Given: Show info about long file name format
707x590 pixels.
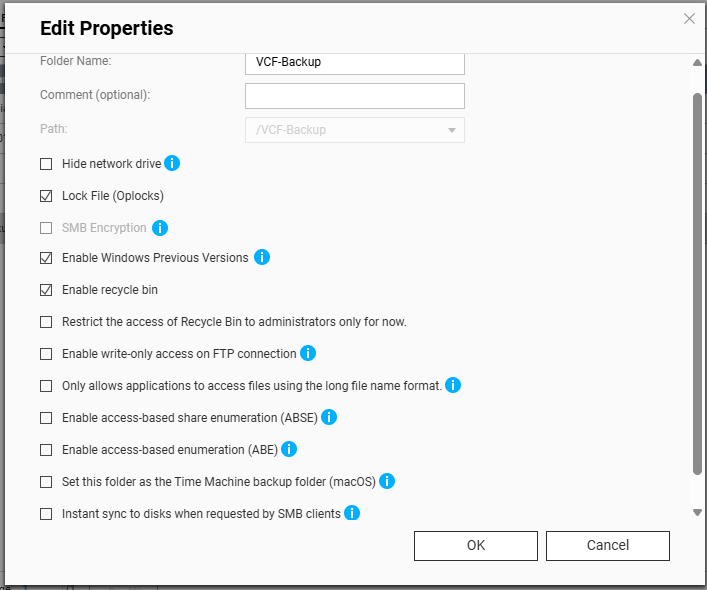Looking at the screenshot, I should point(453,385).
